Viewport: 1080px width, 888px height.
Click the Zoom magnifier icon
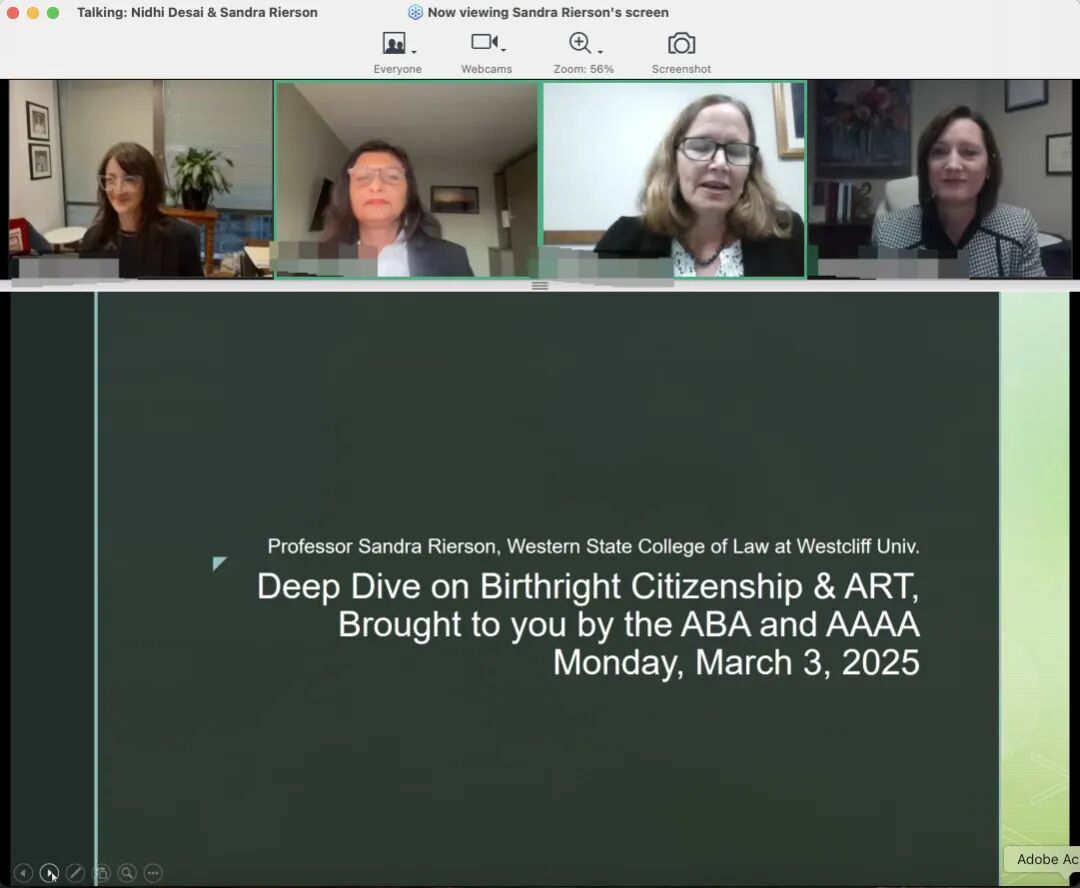580,43
